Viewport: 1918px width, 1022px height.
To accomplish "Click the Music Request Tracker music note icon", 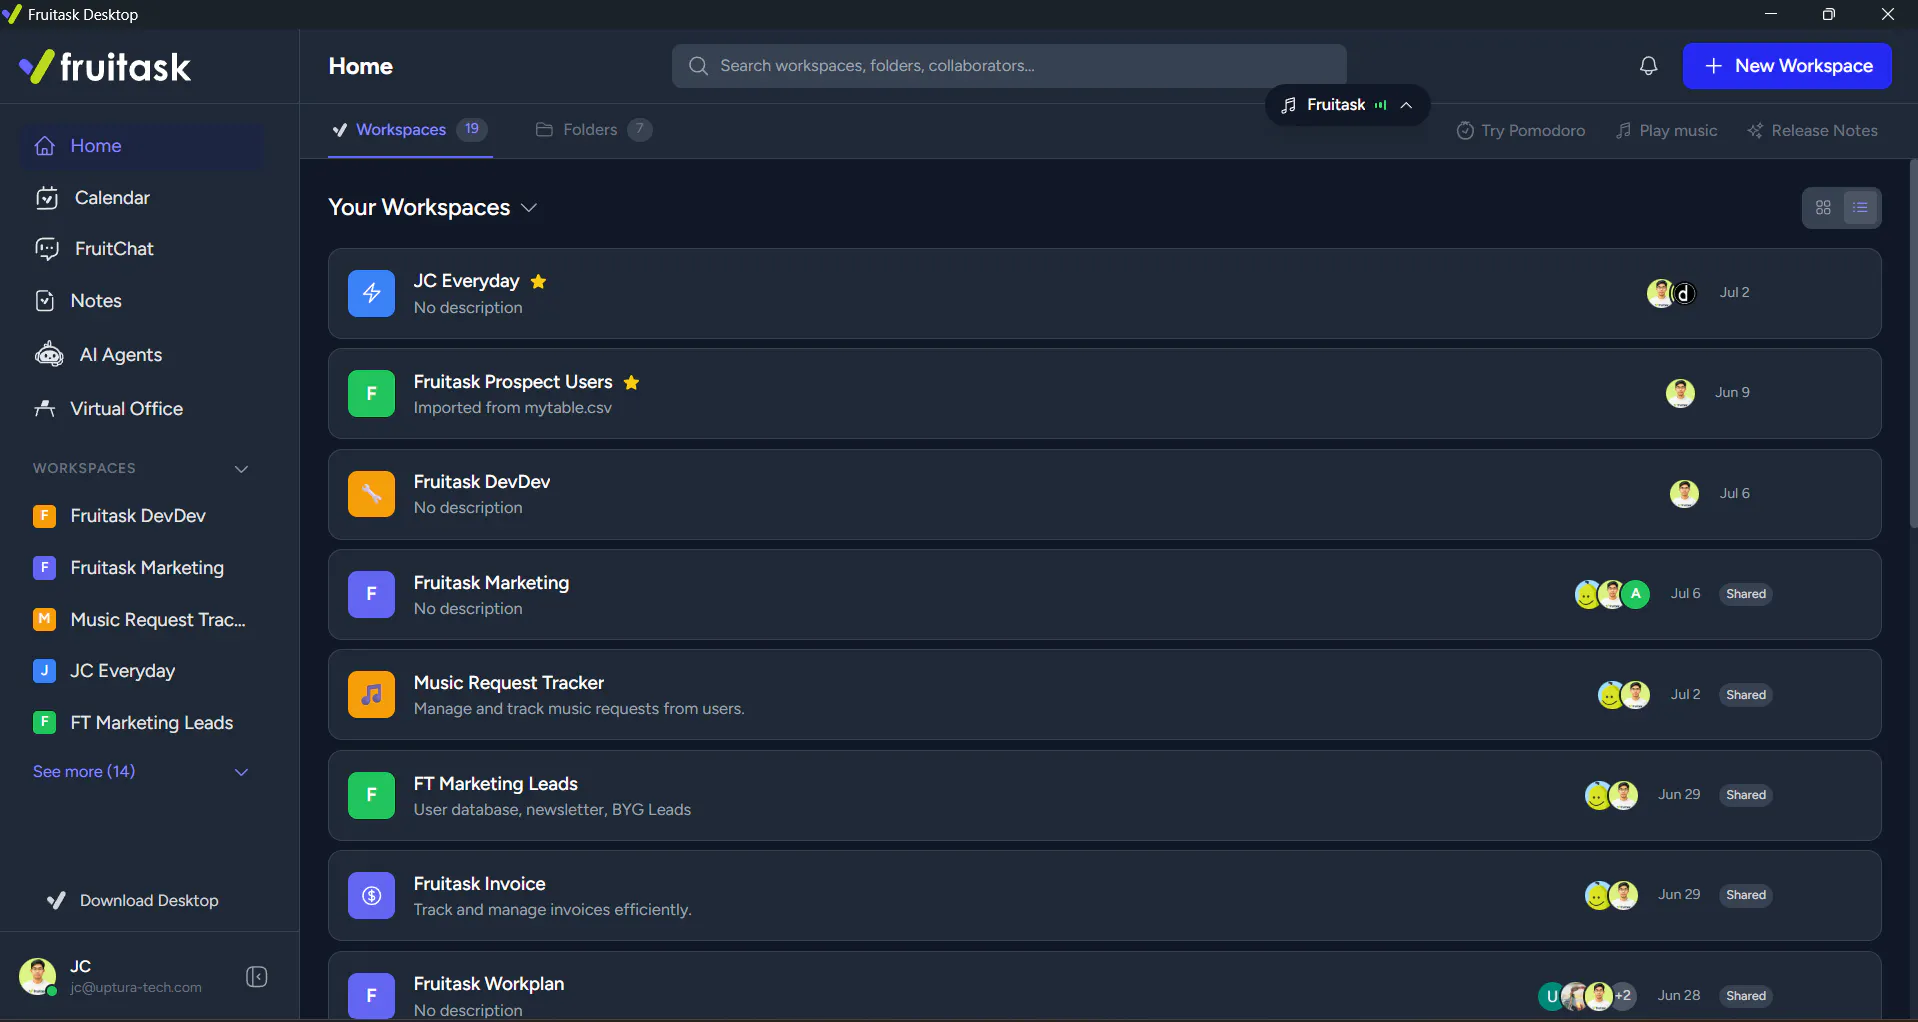I will pos(371,695).
